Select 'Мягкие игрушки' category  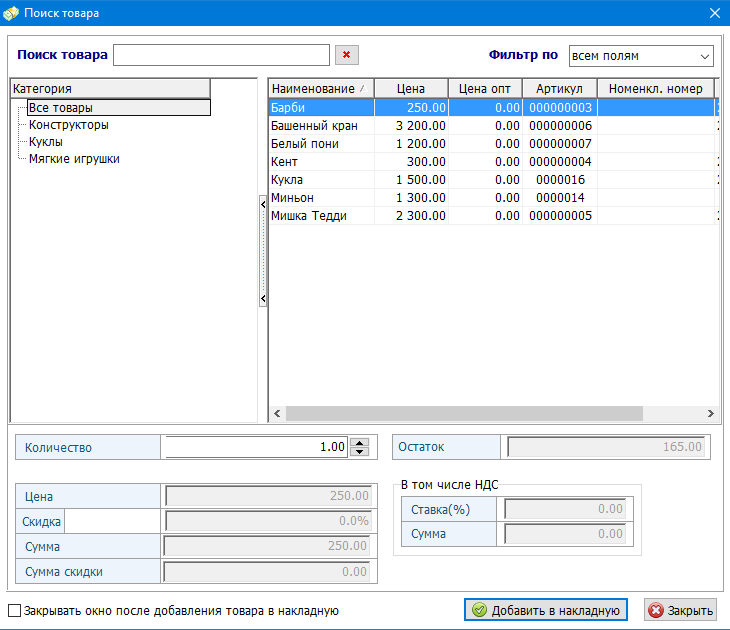coord(74,159)
